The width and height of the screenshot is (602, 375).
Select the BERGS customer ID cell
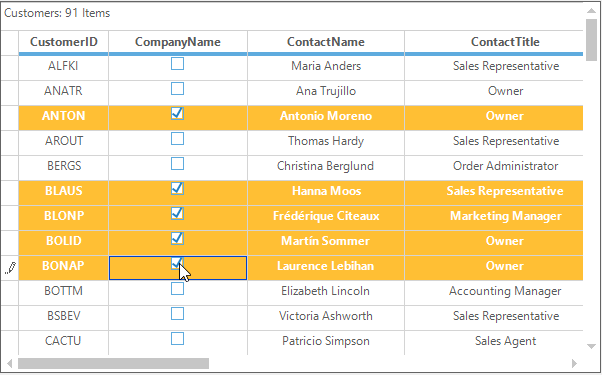(x=64, y=168)
